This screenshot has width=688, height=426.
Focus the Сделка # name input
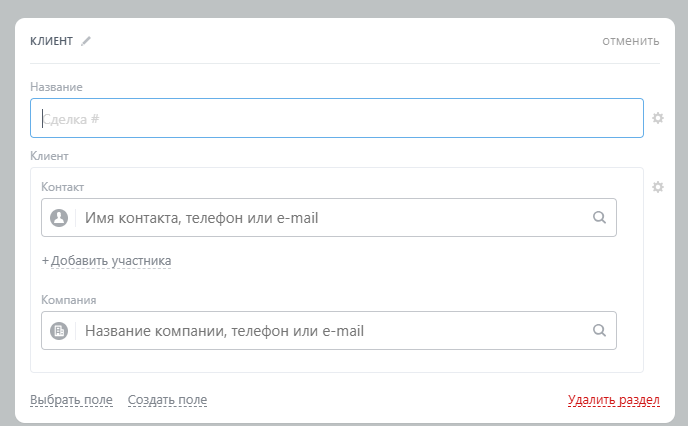click(336, 118)
